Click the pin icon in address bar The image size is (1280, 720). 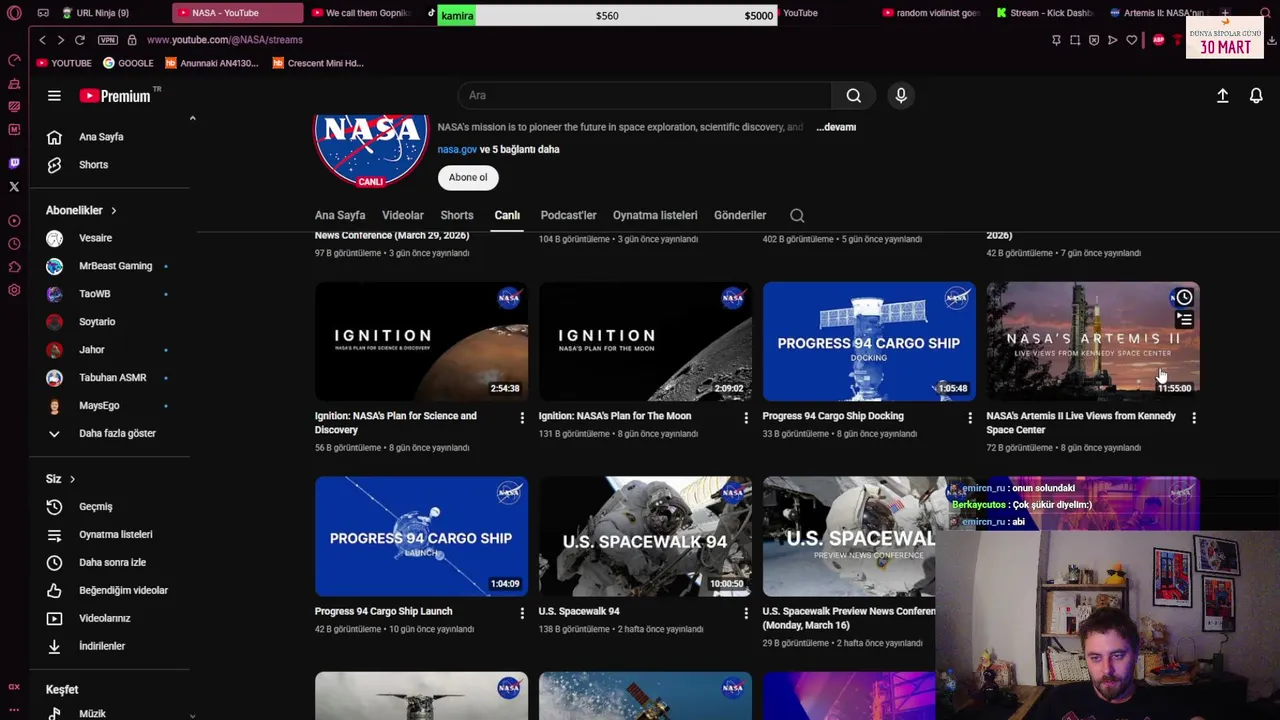coord(1056,40)
